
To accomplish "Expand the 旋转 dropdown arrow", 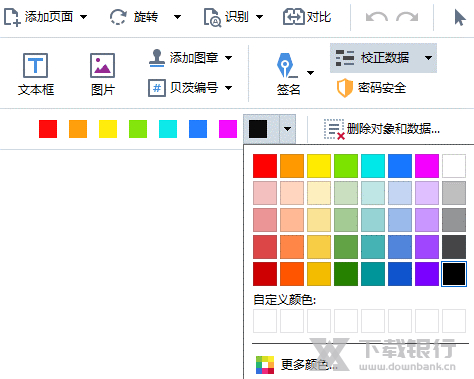I will [x=178, y=17].
